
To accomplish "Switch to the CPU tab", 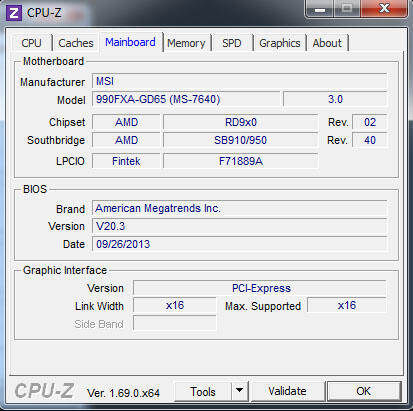I will coord(31,43).
